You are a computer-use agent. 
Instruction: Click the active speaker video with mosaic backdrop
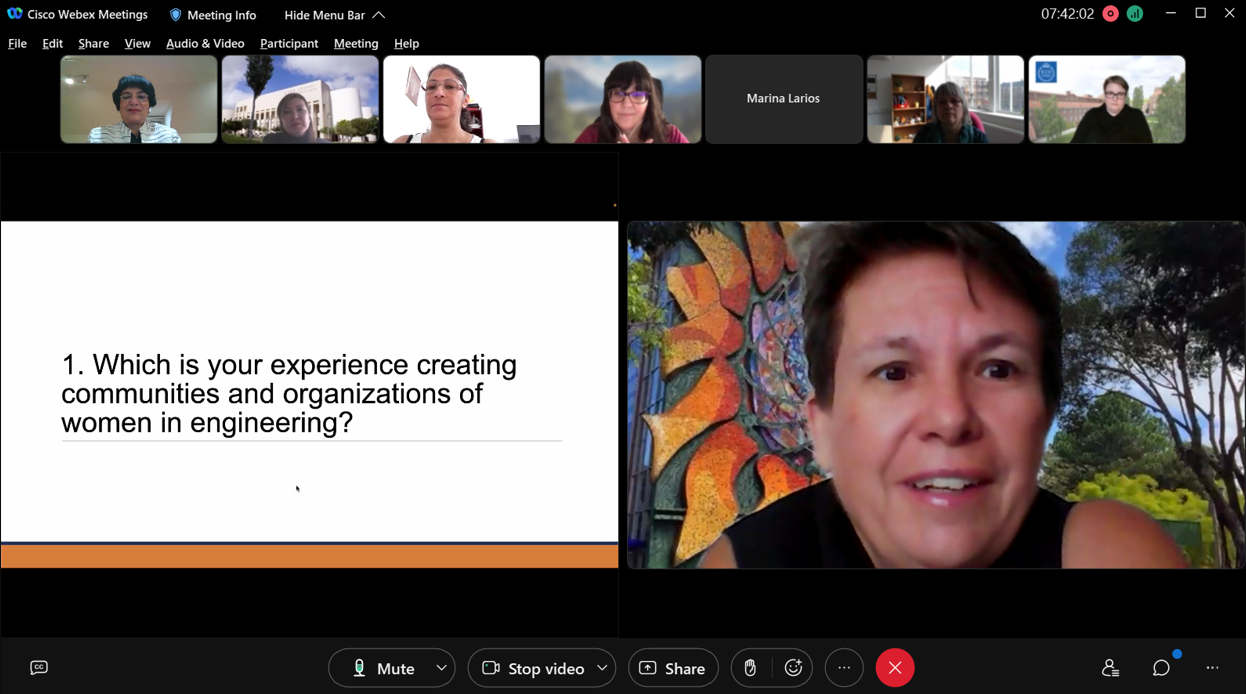[936, 395]
